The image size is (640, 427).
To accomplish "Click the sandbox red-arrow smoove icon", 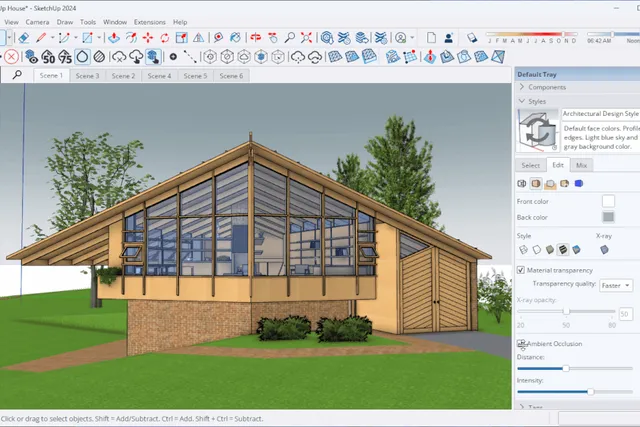I will click(x=429, y=57).
